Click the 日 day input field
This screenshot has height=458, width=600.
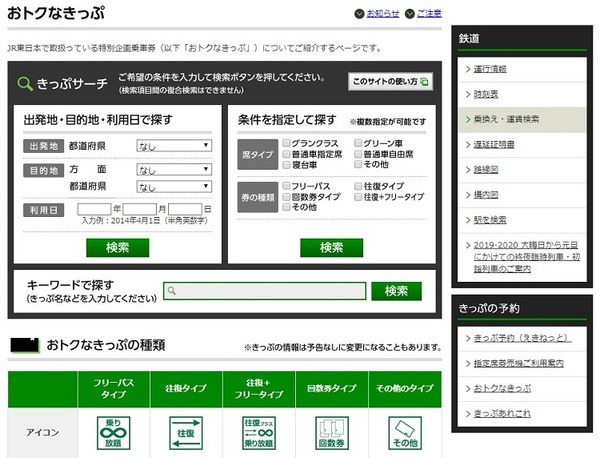point(185,209)
